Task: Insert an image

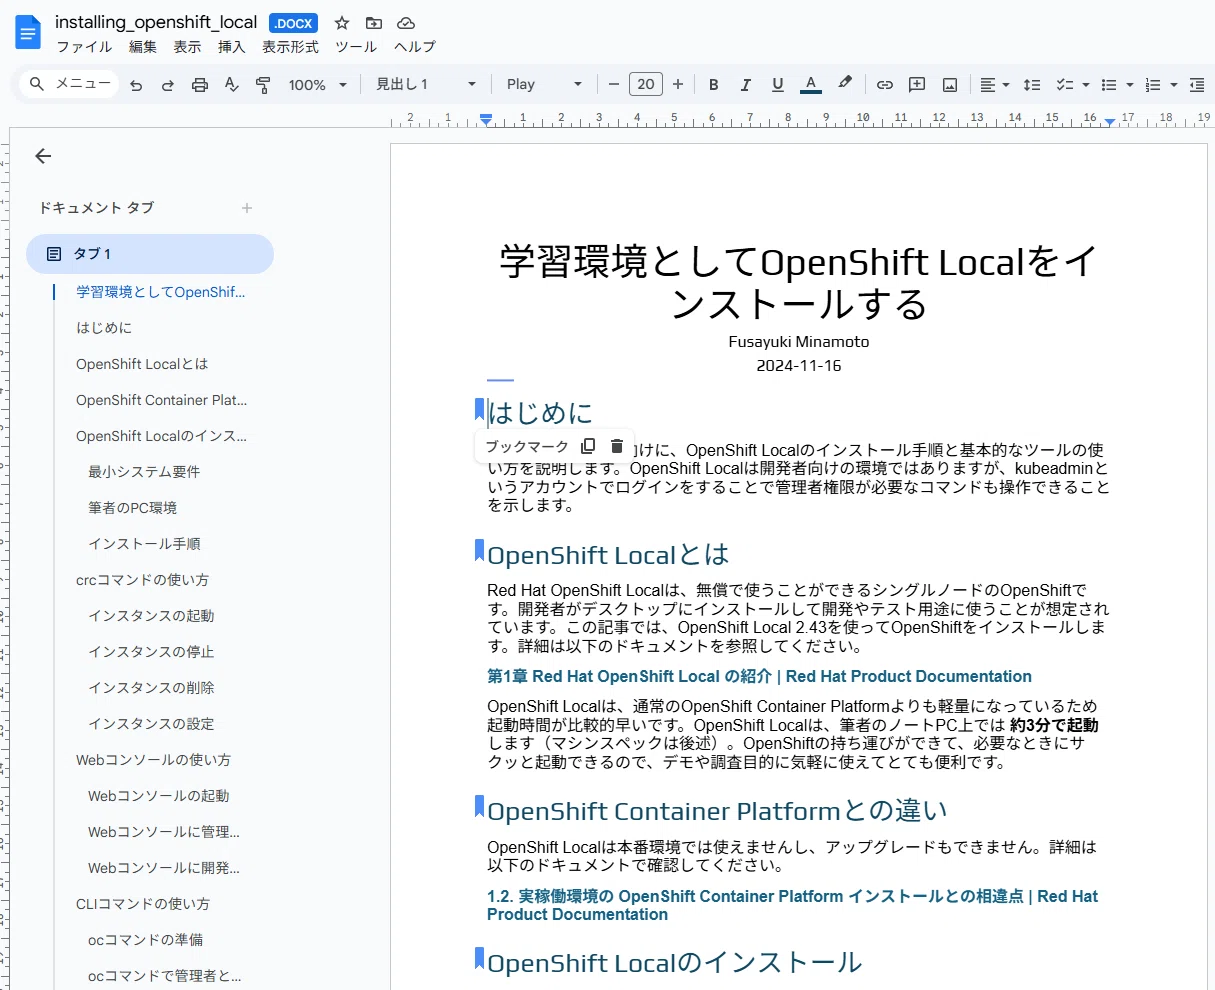Action: pos(950,85)
